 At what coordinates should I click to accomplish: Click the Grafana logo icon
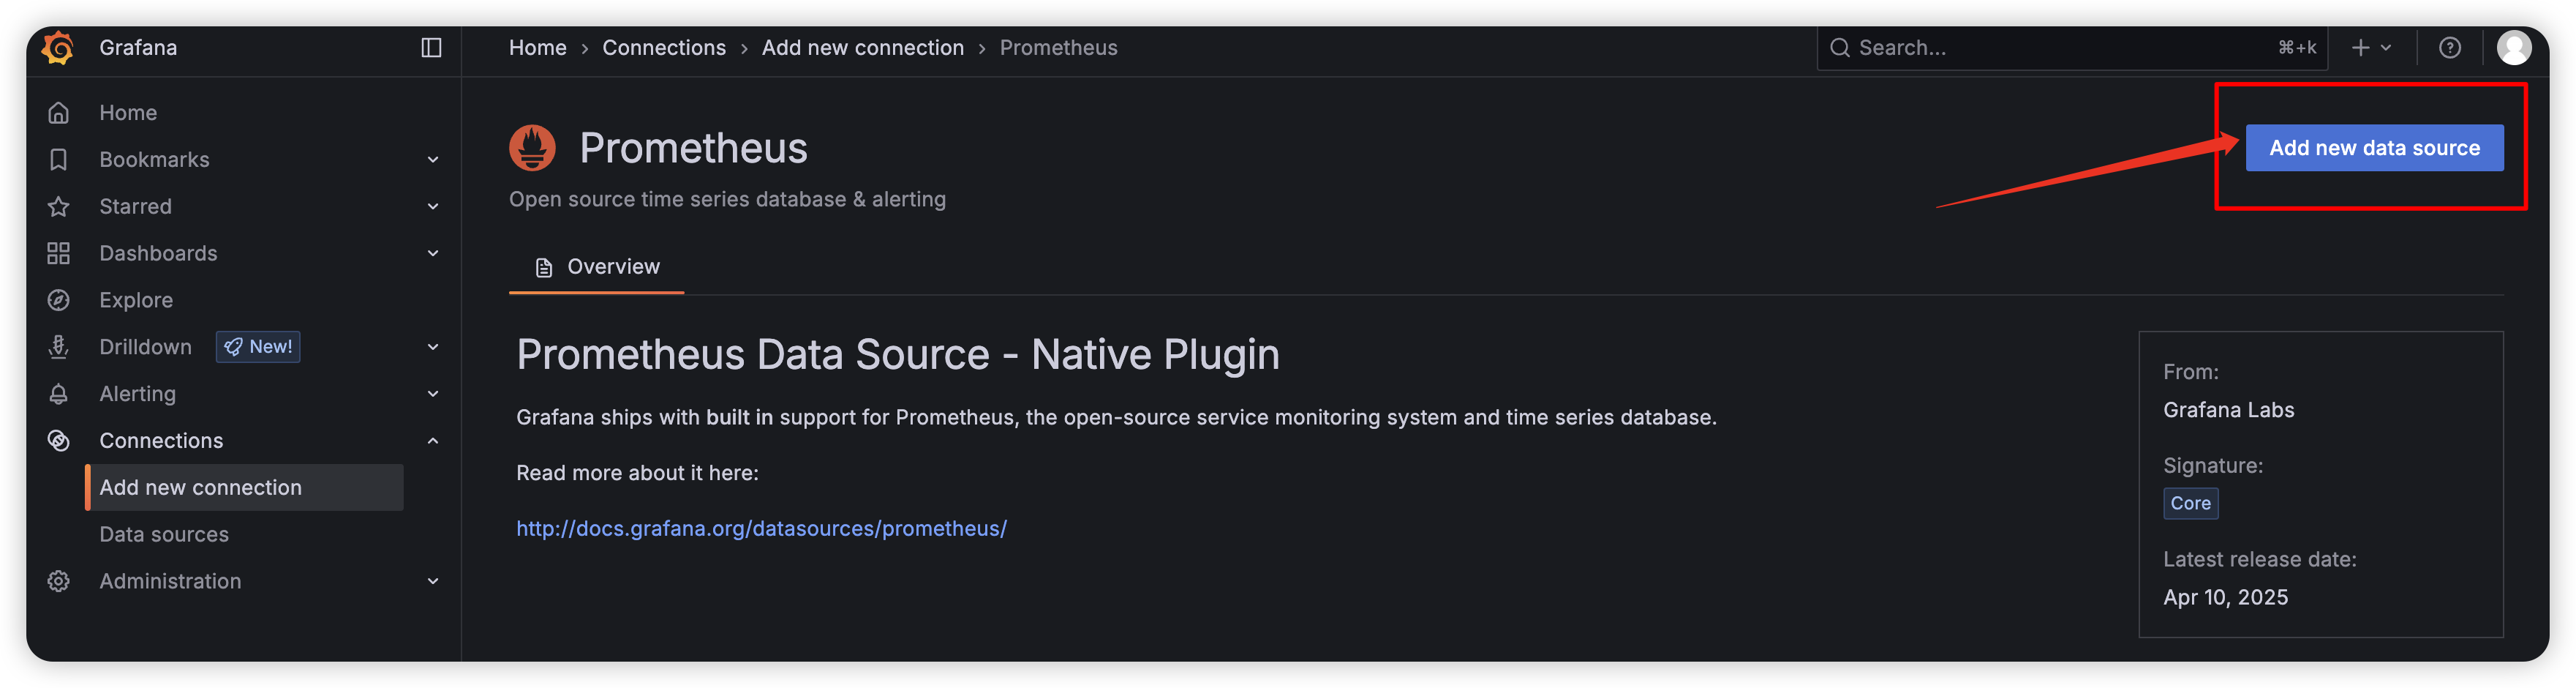58,47
